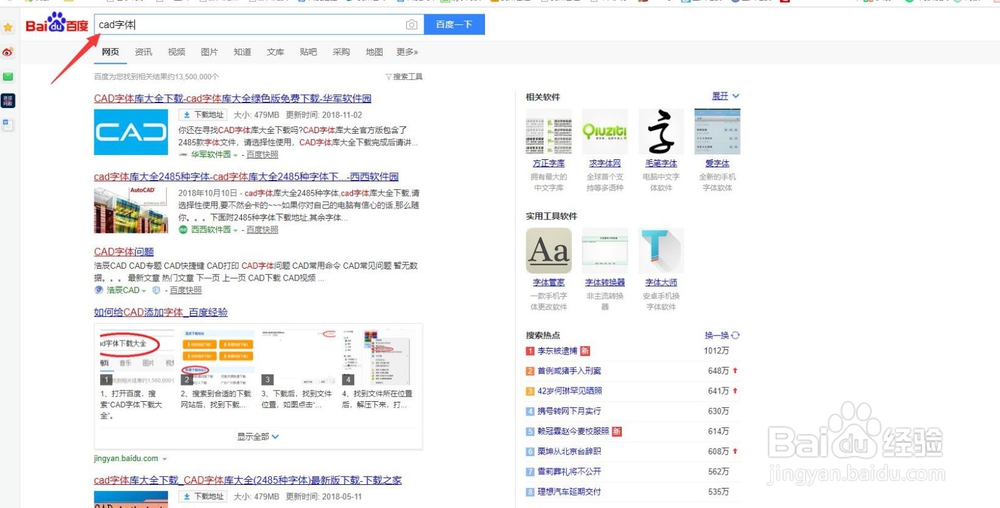Open hot search 雪莉葬礼将不公开
The width and height of the screenshot is (1000, 508).
coord(570,472)
